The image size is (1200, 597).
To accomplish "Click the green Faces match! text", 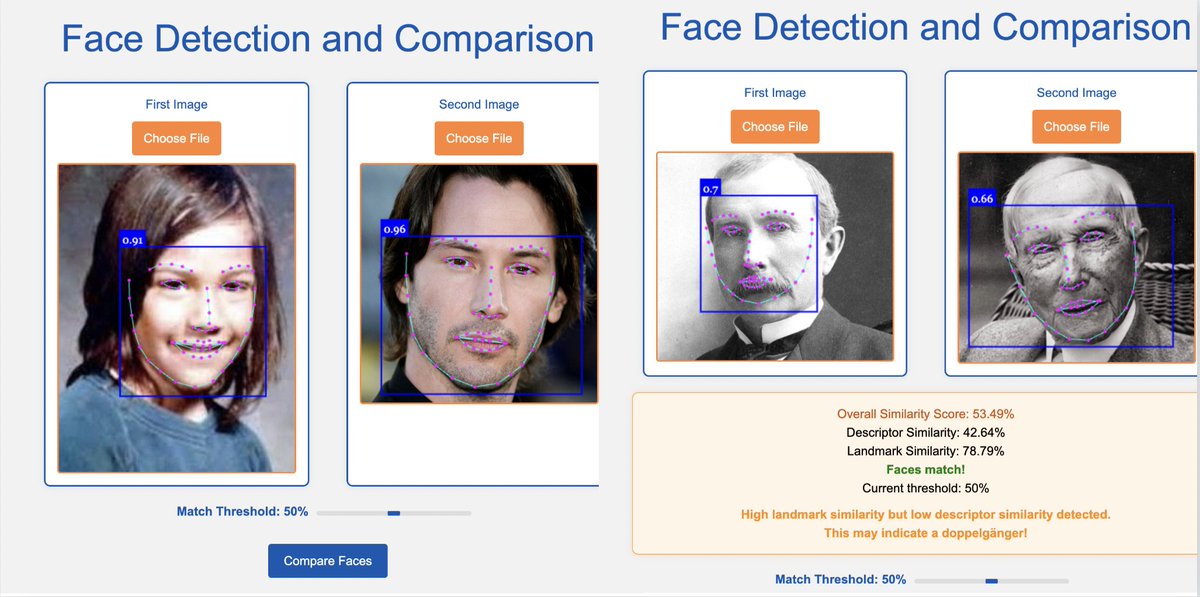I will pos(926,469).
